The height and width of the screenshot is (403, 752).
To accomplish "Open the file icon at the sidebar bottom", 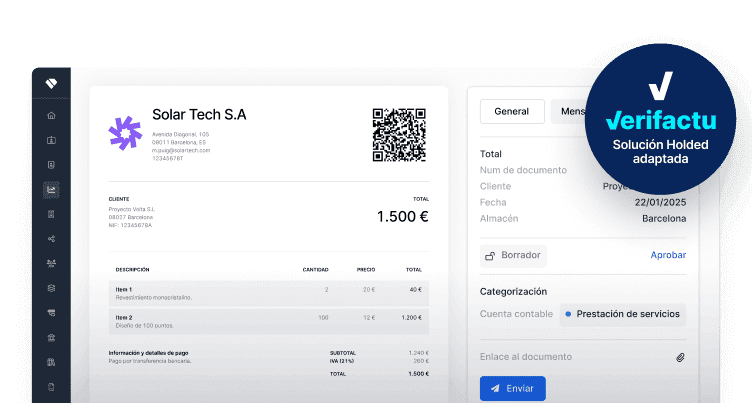I will (51, 387).
